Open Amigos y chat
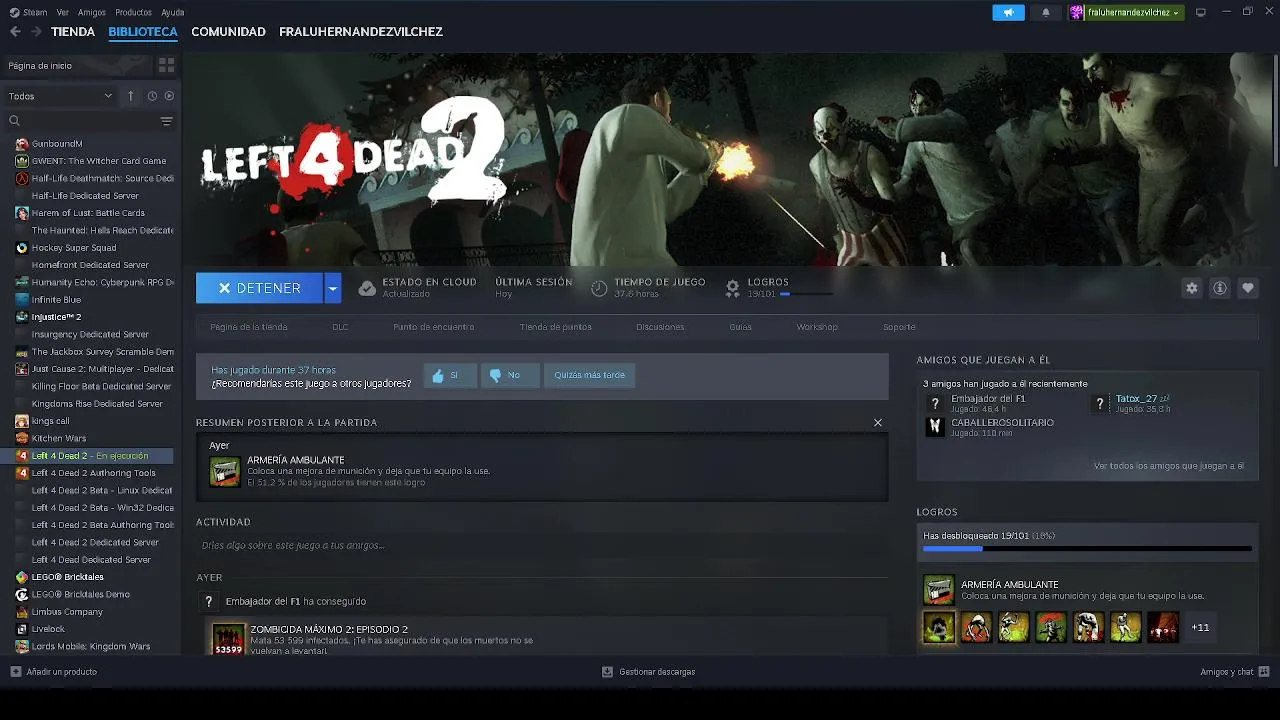This screenshot has width=1280, height=720. coord(1235,672)
